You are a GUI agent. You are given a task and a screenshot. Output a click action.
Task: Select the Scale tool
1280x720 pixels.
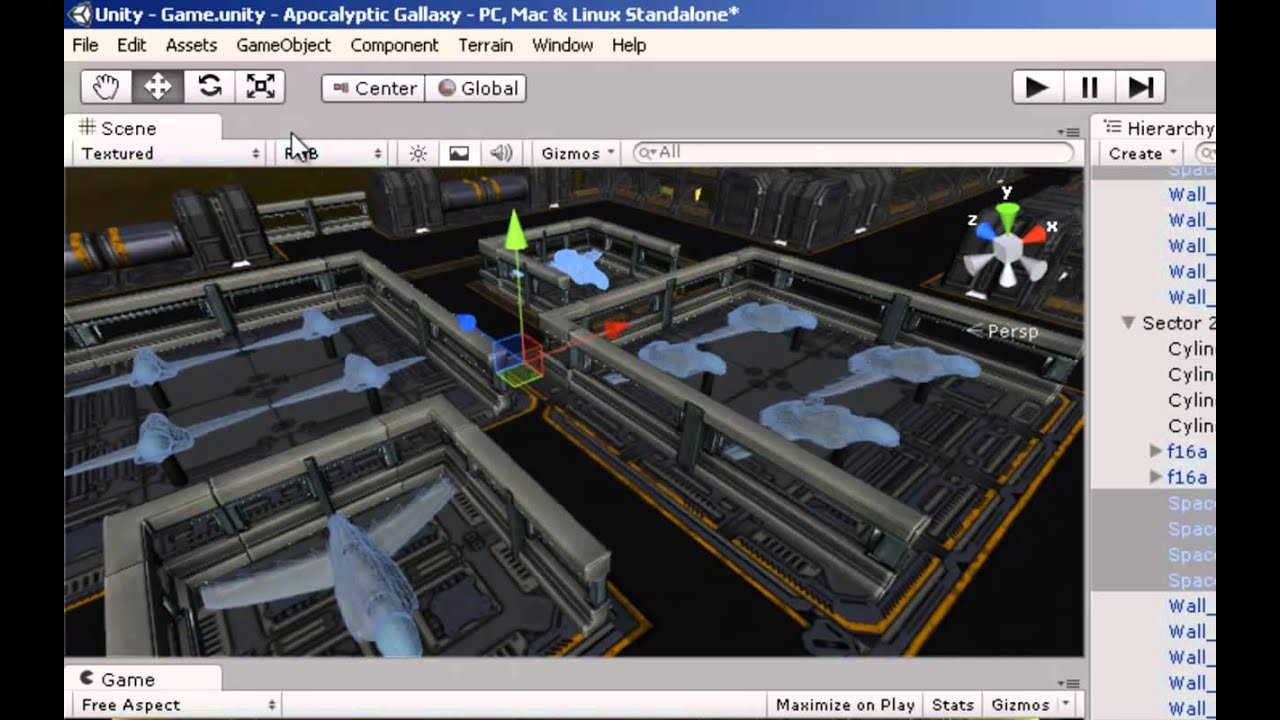260,87
